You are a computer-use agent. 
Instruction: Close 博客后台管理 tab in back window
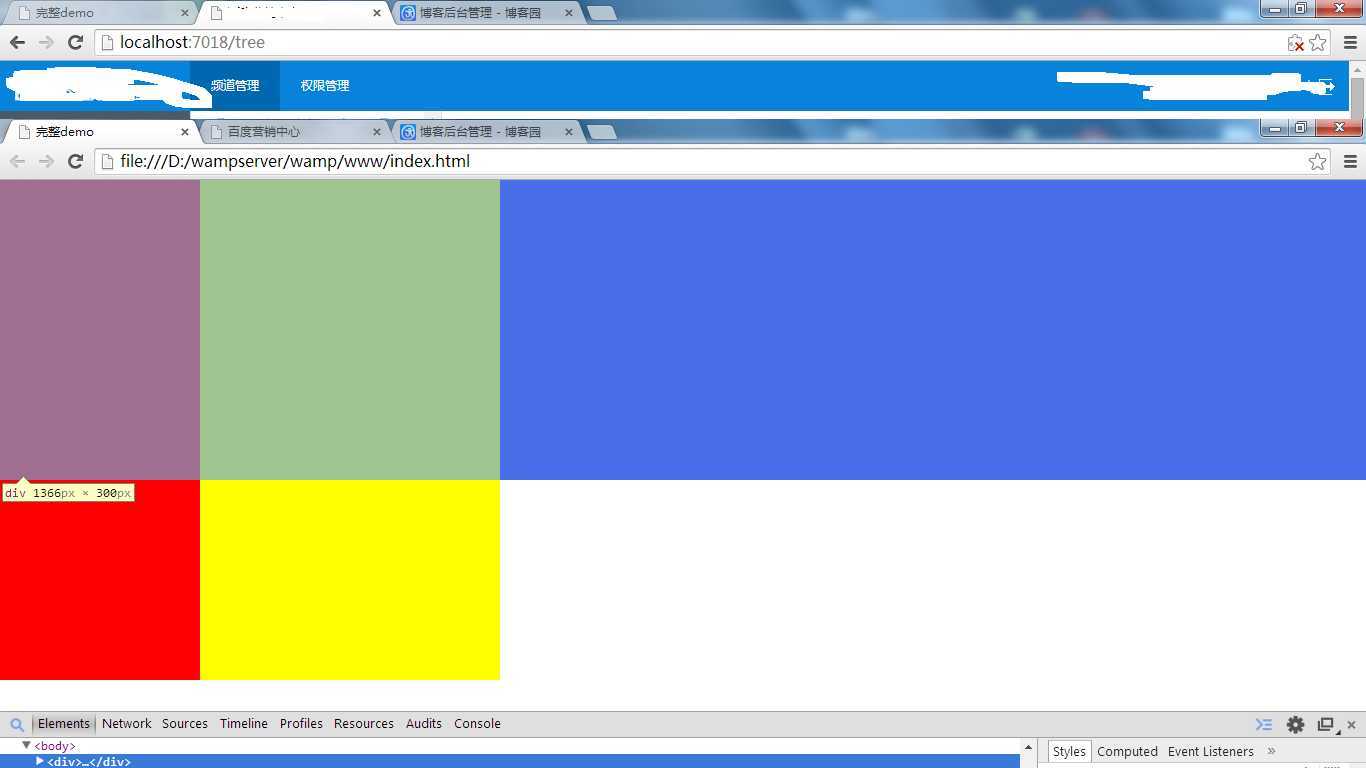(x=569, y=13)
